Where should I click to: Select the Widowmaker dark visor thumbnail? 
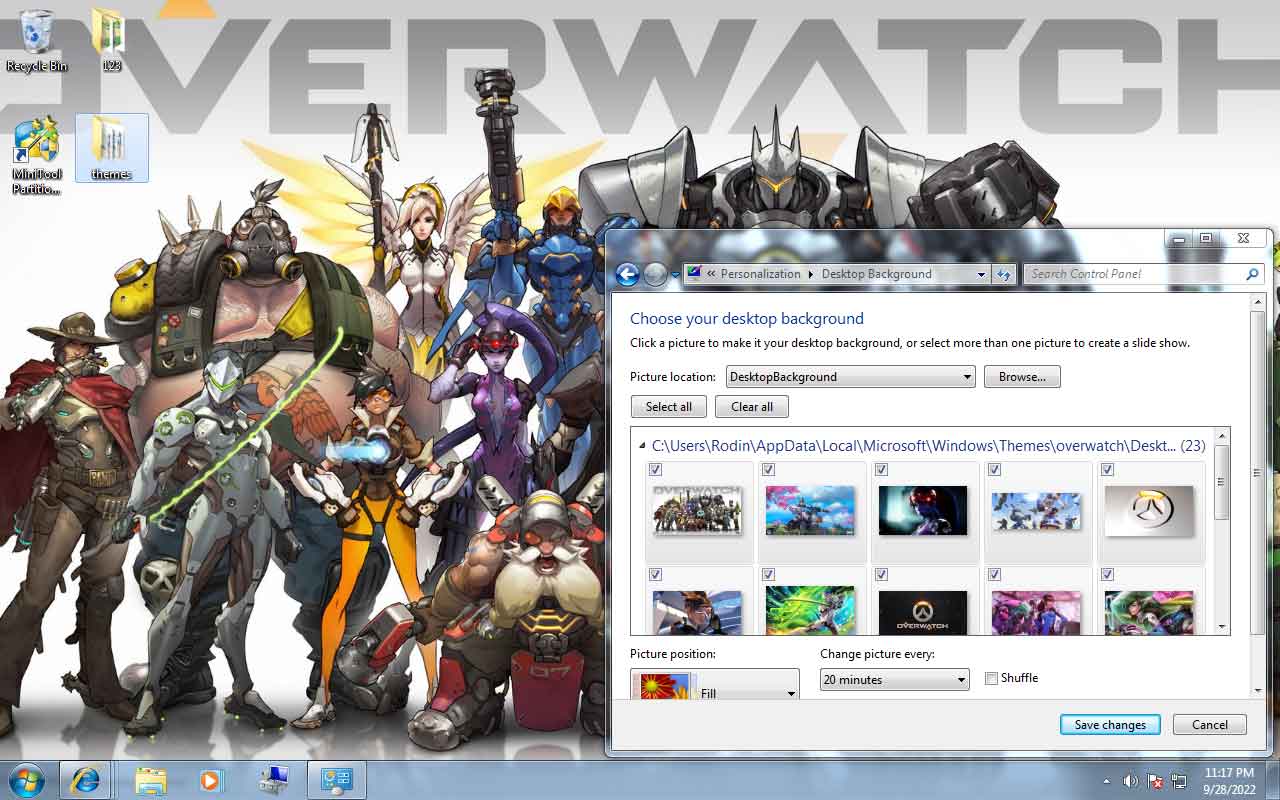923,510
